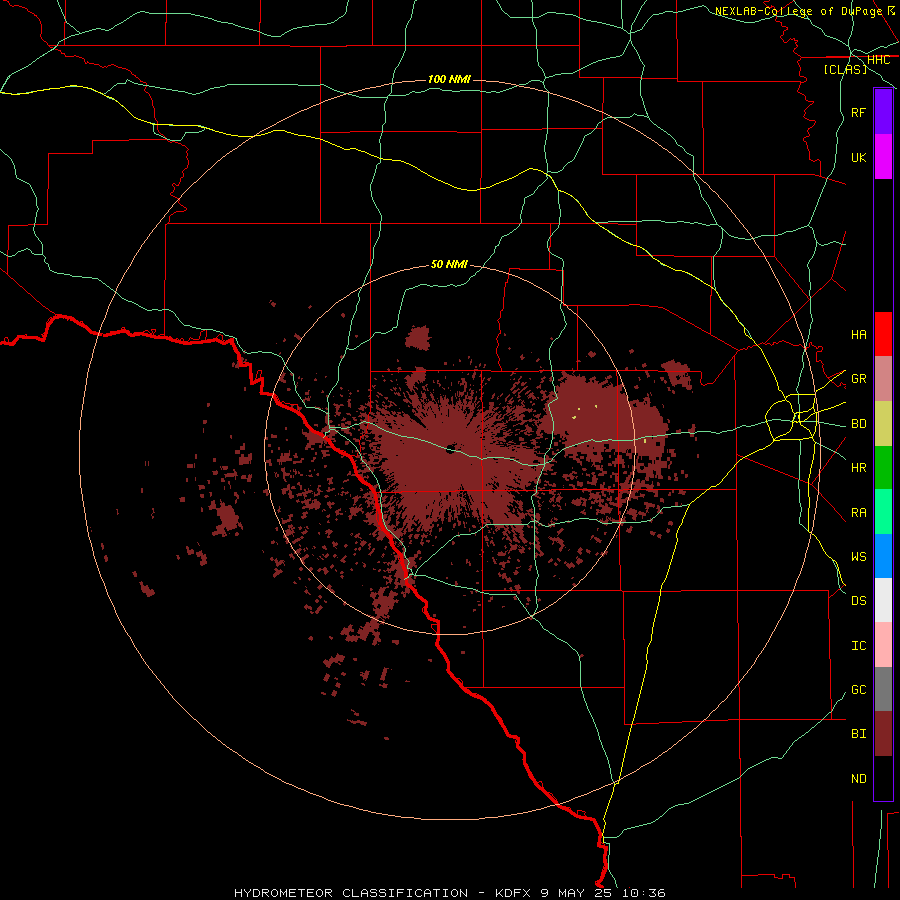Click the HR legend label
Image resolution: width=900 pixels, height=900 pixels.
pyautogui.click(x=858, y=468)
